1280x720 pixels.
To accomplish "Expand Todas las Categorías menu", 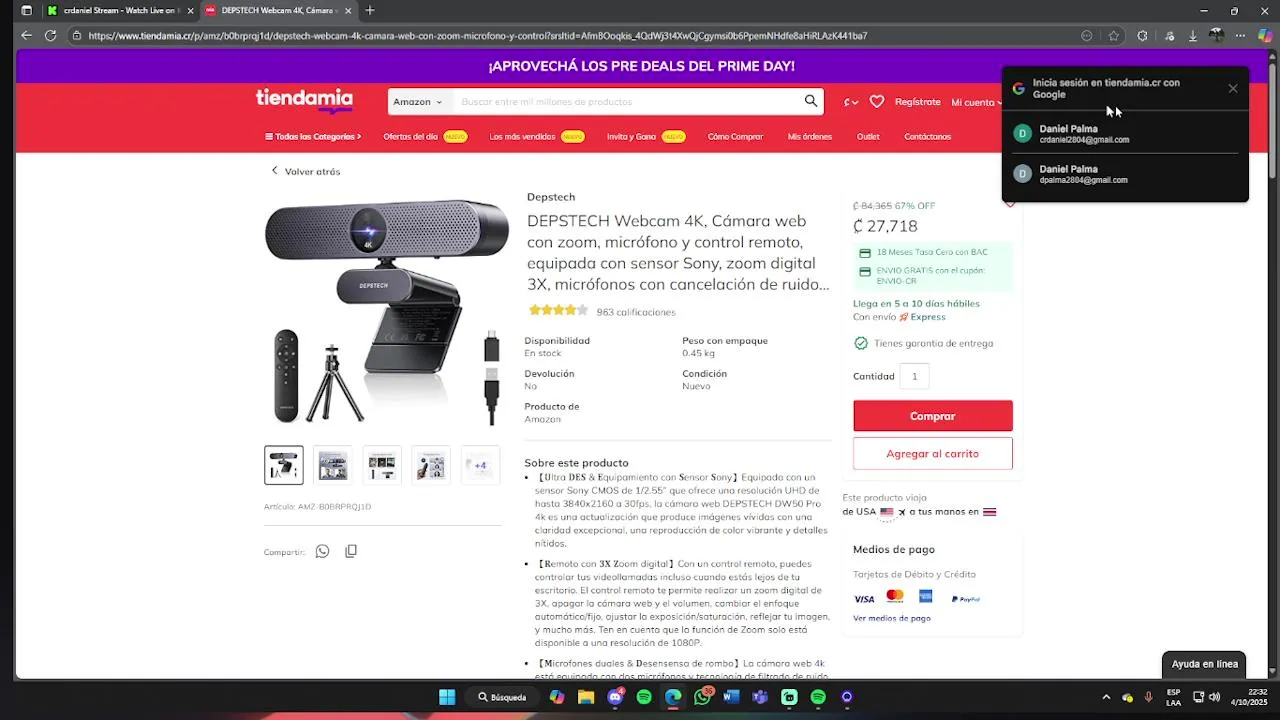I will [313, 136].
